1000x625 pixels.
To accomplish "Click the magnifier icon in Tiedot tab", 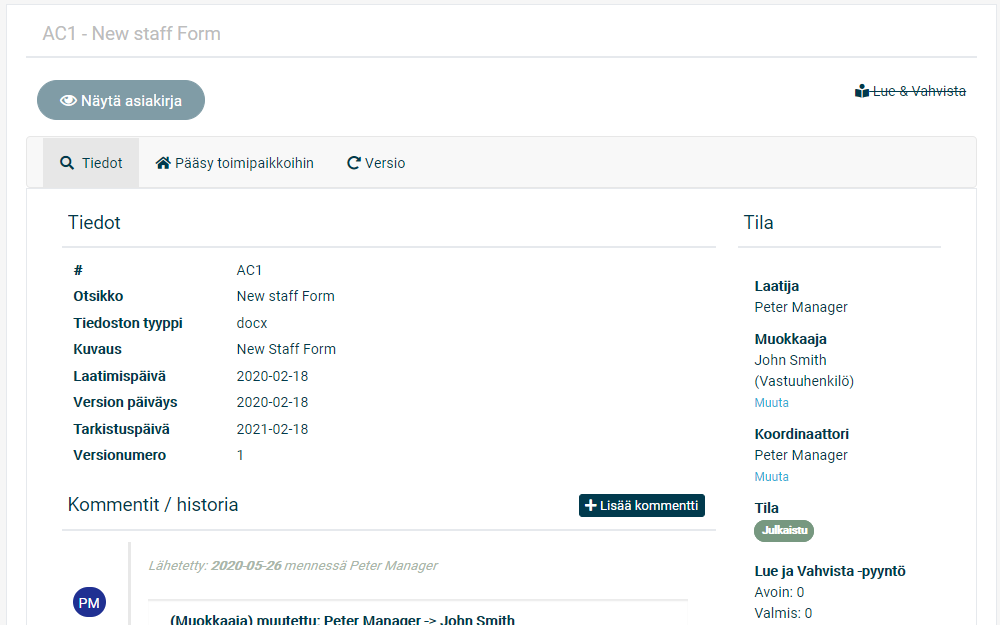I will 67,163.
